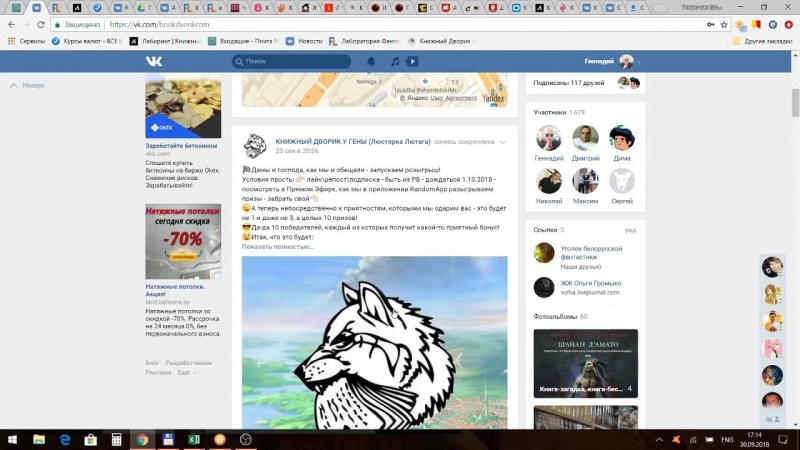Viewport: 800px width, 450px height.
Task: Open Calculator from taskbar
Action: coord(116,440)
